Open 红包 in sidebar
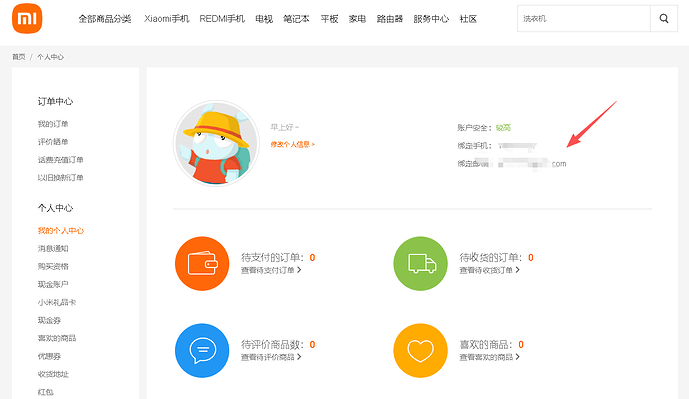The image size is (689, 399). pyautogui.click(x=45, y=392)
